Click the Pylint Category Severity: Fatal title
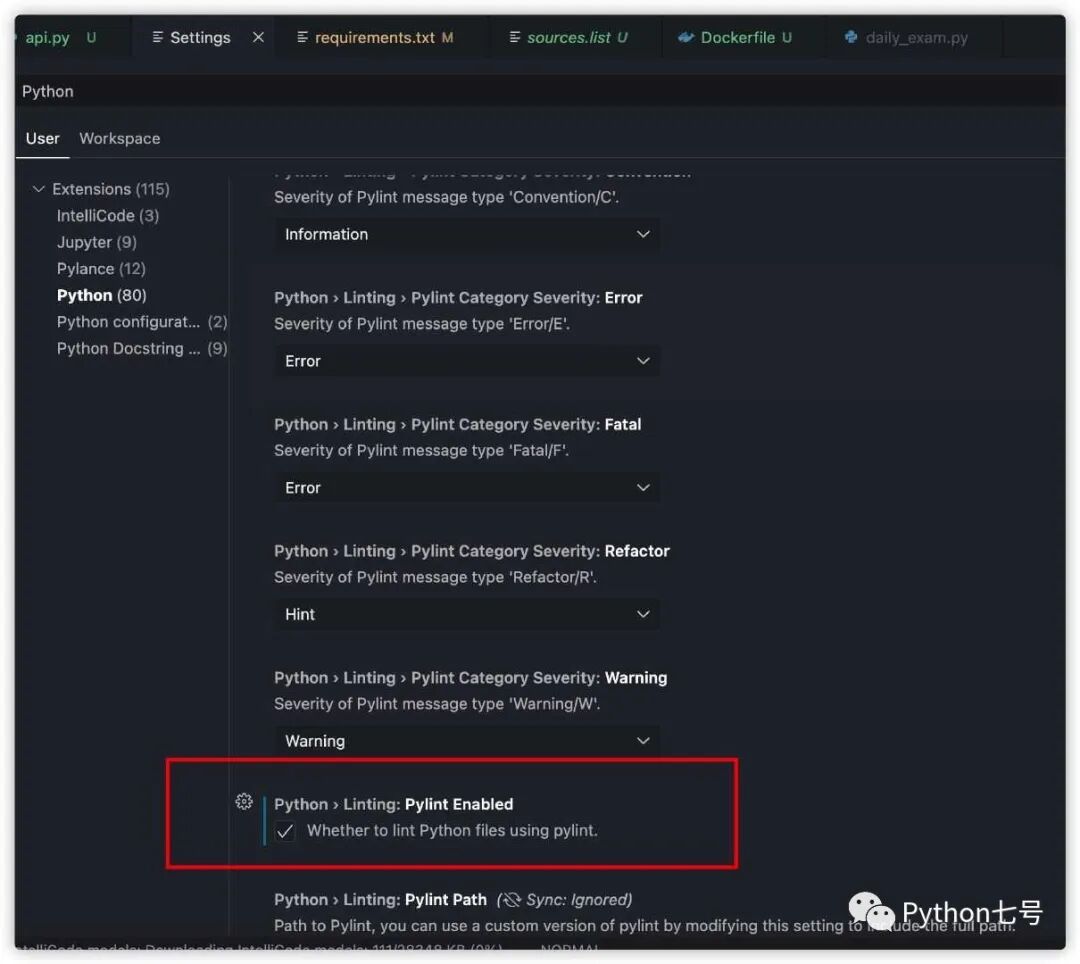Screen dimensions: 1080x964 click(x=457, y=425)
